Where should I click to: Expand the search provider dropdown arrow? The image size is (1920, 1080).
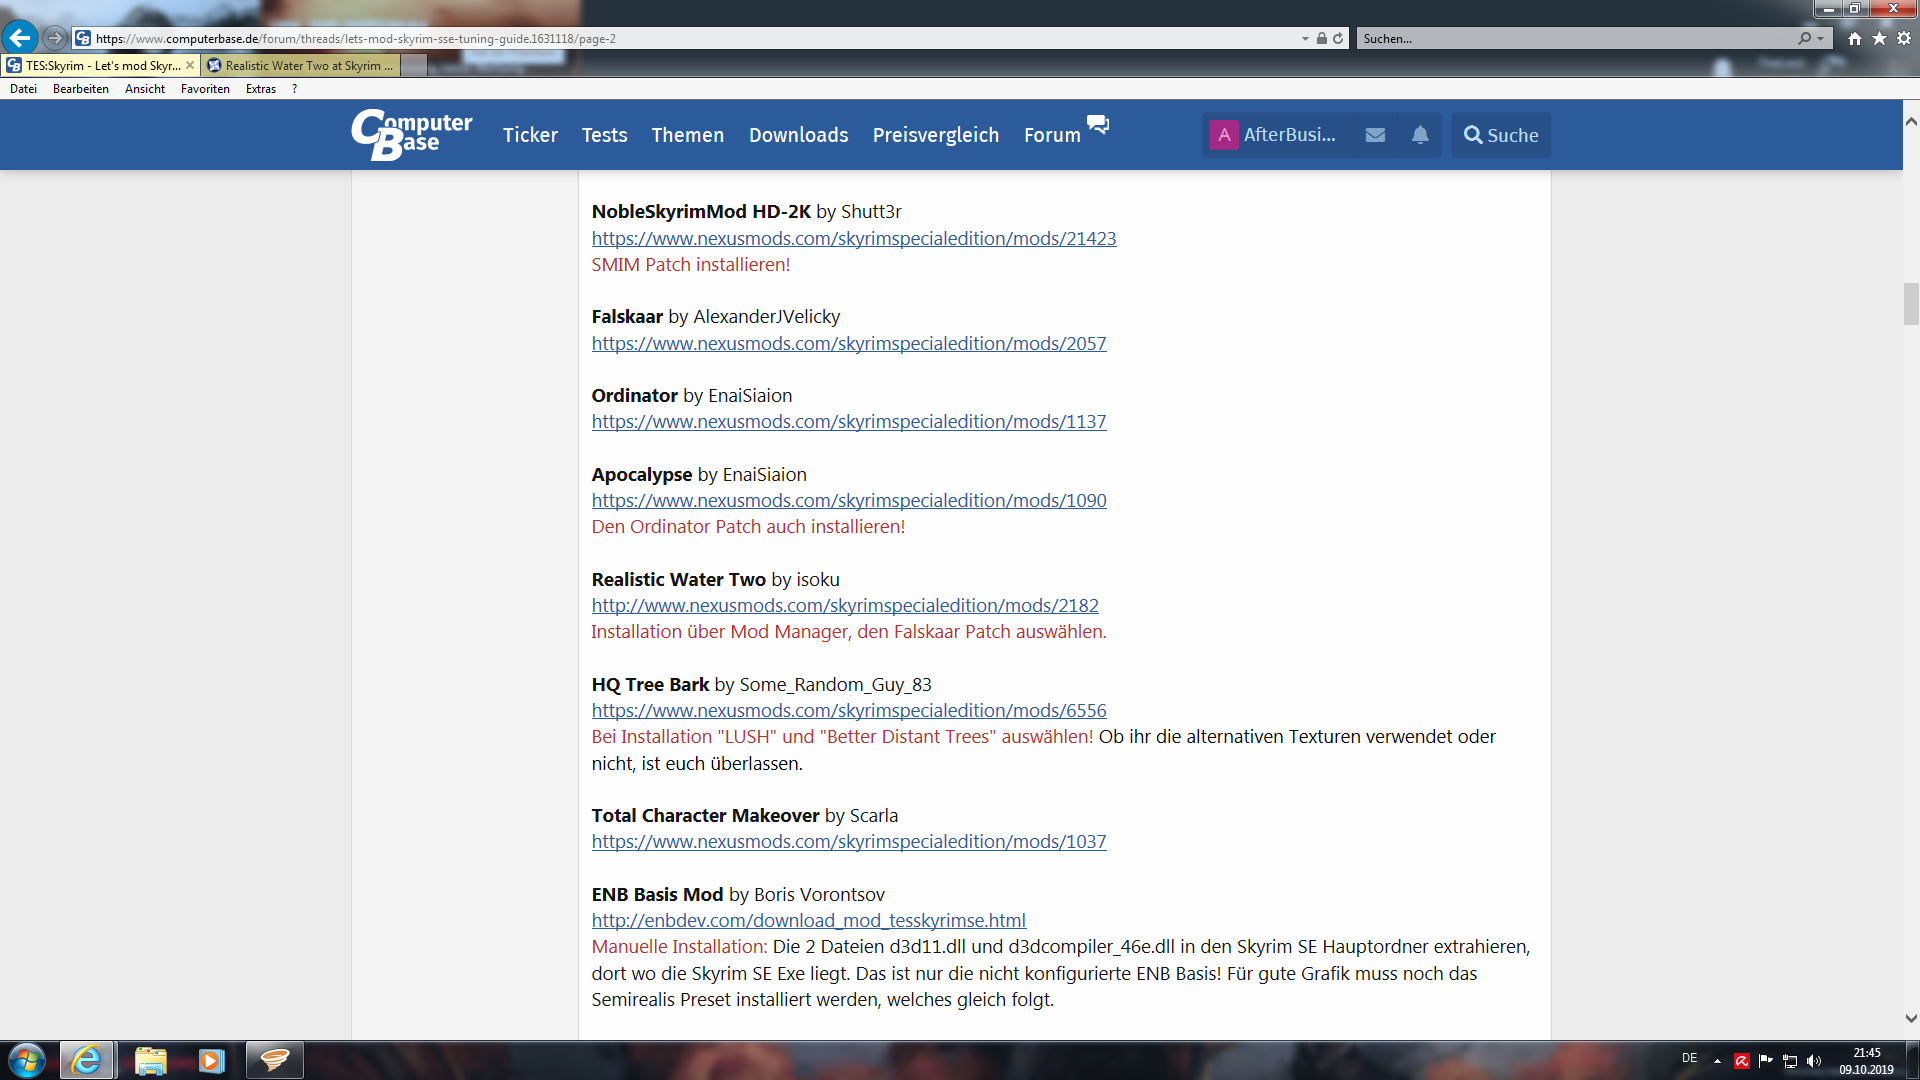[x=1821, y=38]
